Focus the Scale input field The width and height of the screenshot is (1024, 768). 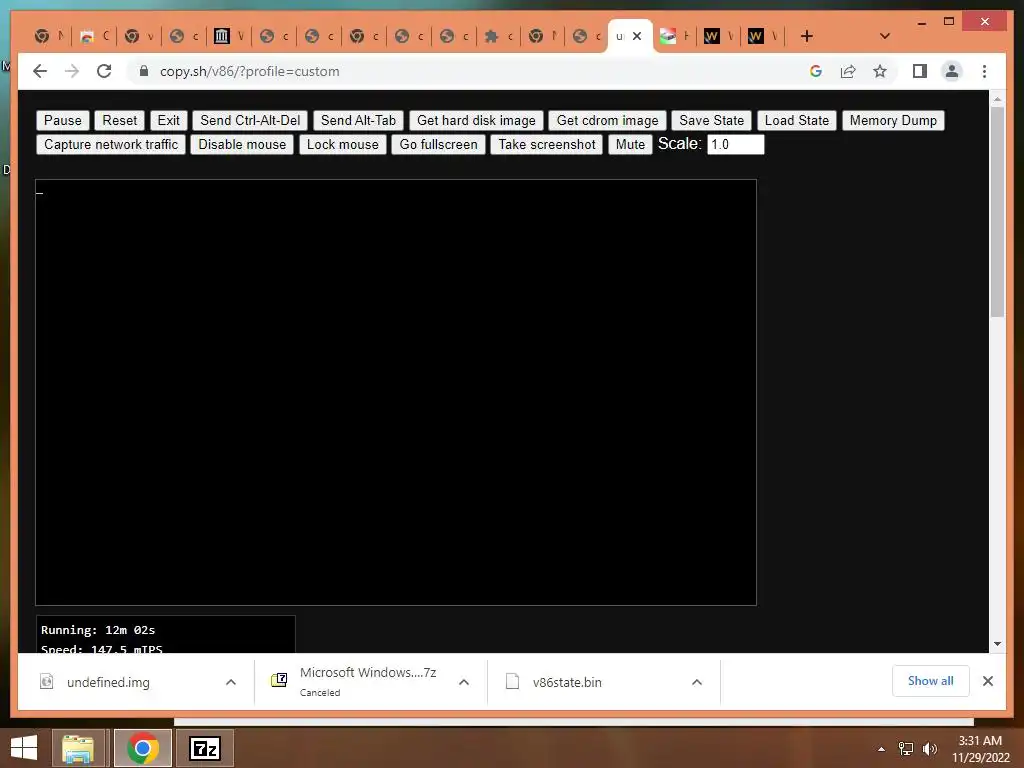[x=735, y=144]
